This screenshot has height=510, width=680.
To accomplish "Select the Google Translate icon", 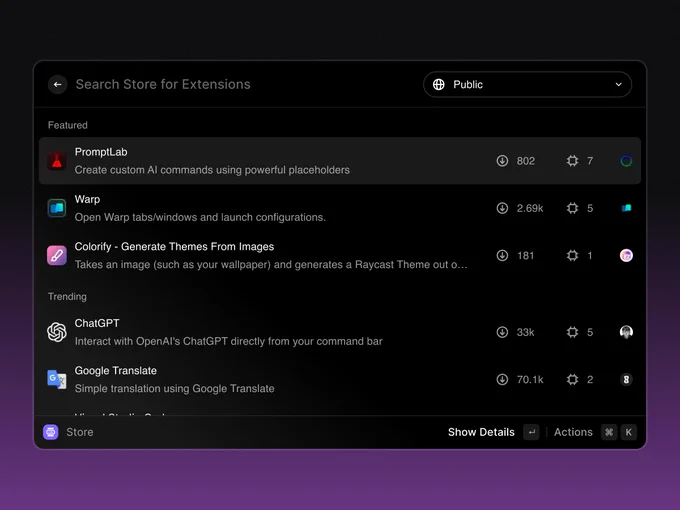I will 57,379.
